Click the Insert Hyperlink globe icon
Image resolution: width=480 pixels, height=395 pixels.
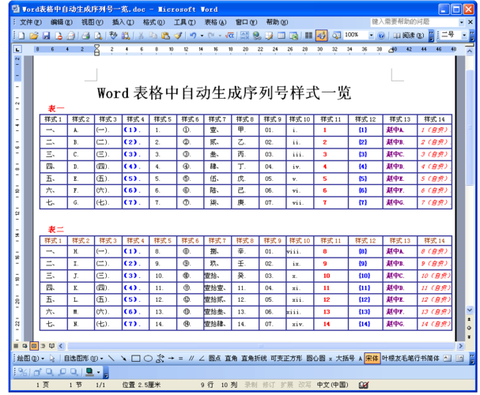pyautogui.click(x=257, y=35)
